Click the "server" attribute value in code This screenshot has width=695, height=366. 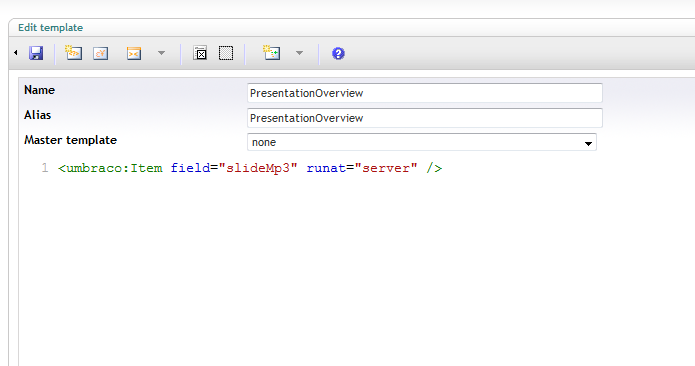click(386, 168)
